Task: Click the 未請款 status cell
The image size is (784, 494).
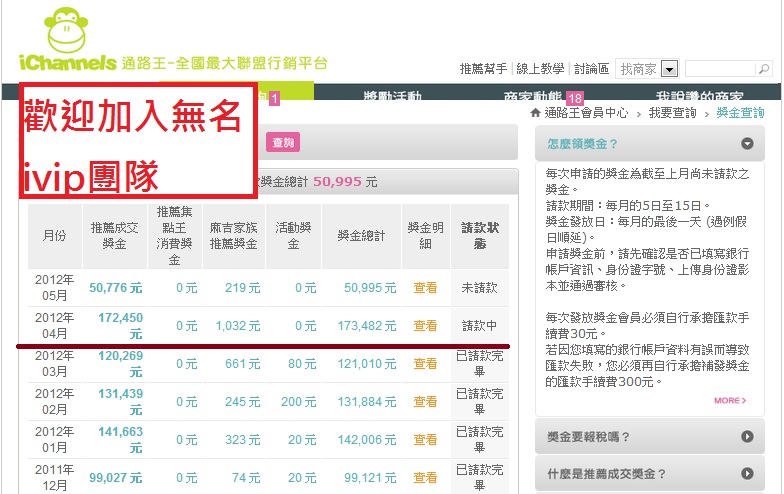Action: 480,288
